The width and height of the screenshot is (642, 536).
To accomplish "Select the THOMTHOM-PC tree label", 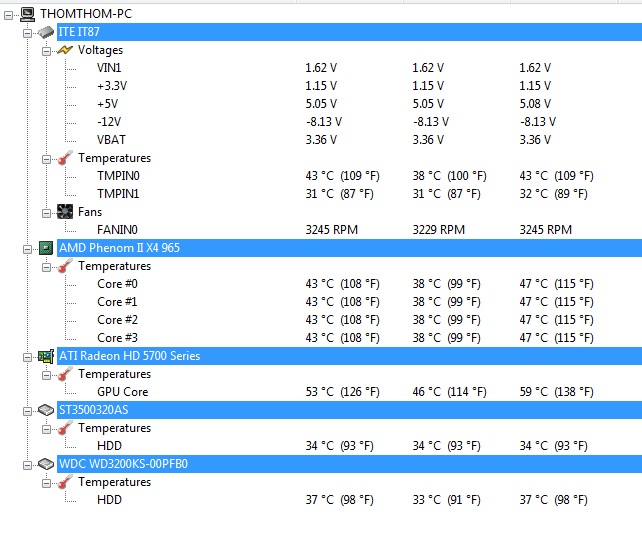I will tap(86, 14).
